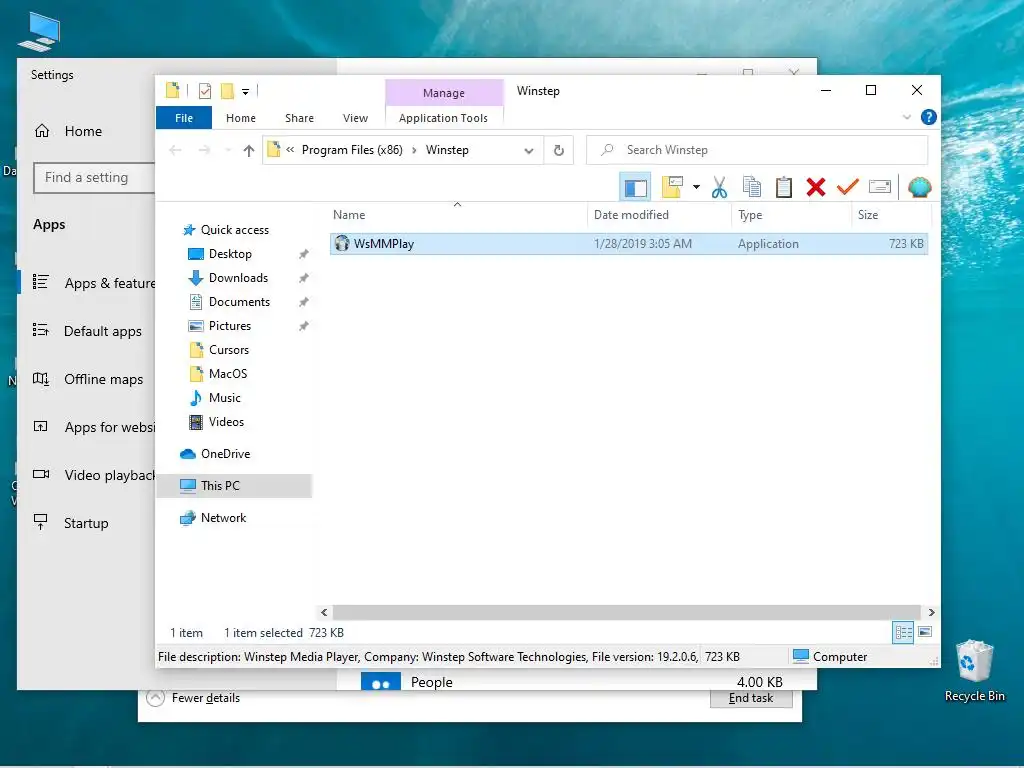Click Winstep in the address bar
The image size is (1024, 768).
click(x=447, y=150)
